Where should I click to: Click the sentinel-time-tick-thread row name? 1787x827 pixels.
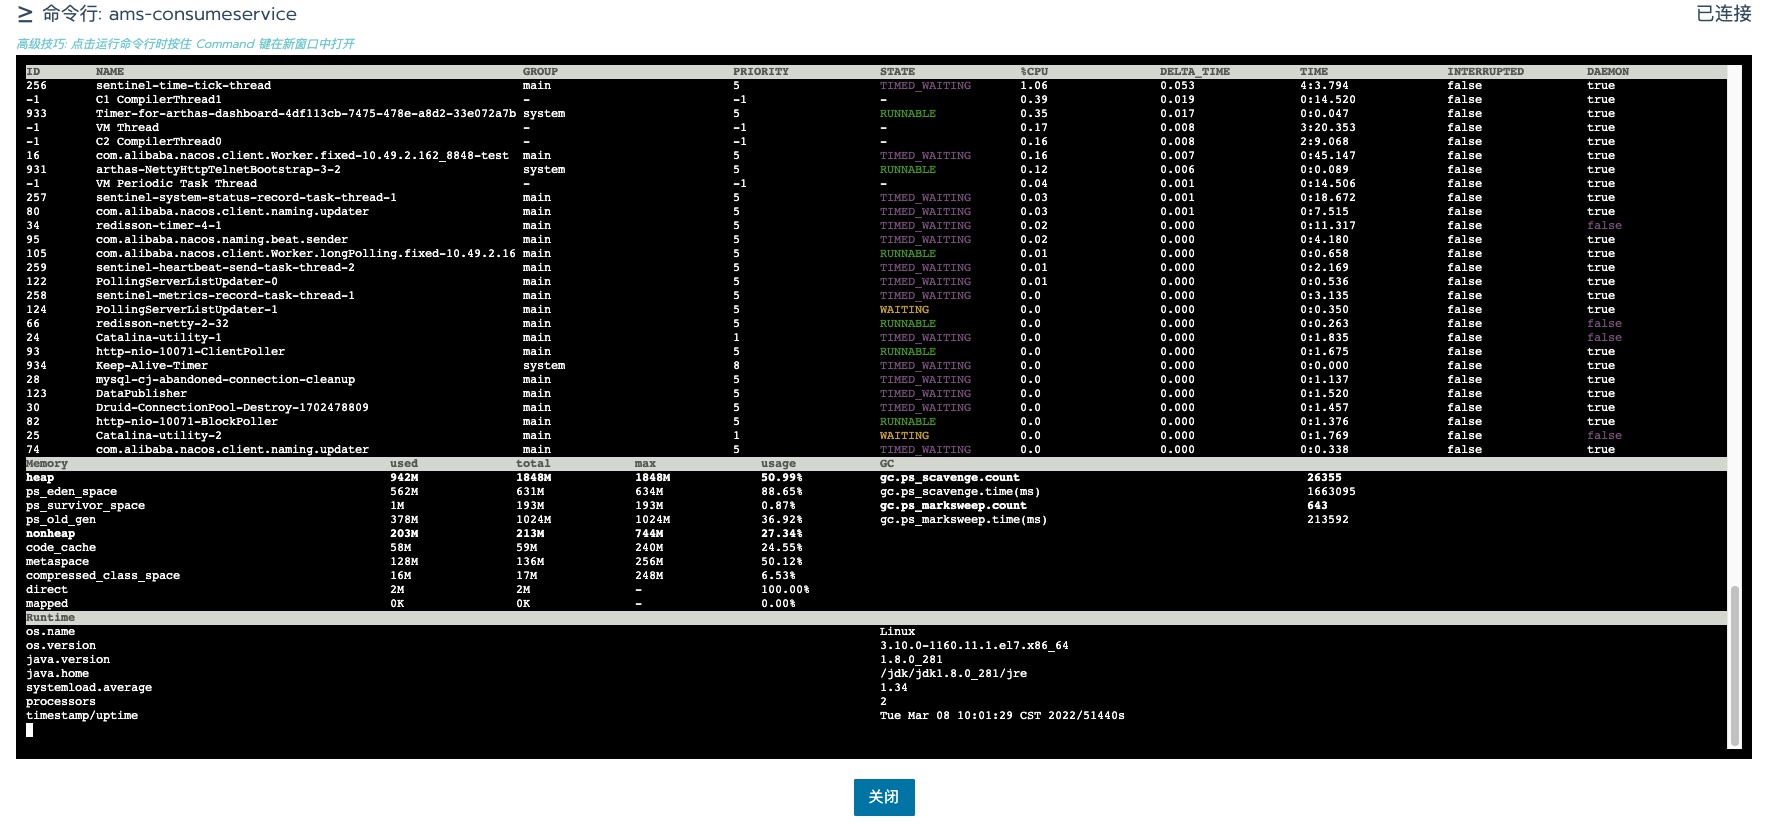pyautogui.click(x=183, y=86)
